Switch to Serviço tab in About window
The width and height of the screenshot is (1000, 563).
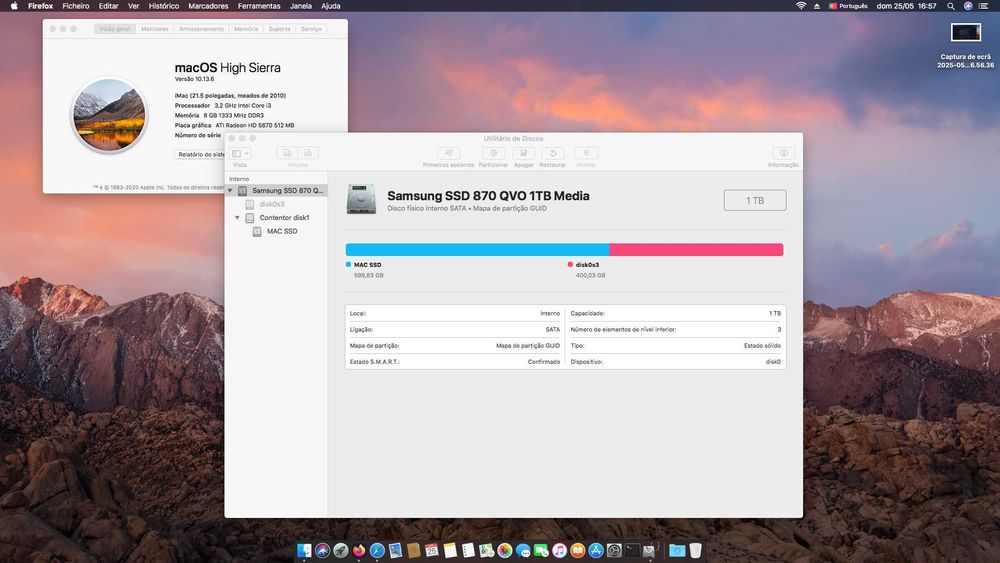point(311,29)
